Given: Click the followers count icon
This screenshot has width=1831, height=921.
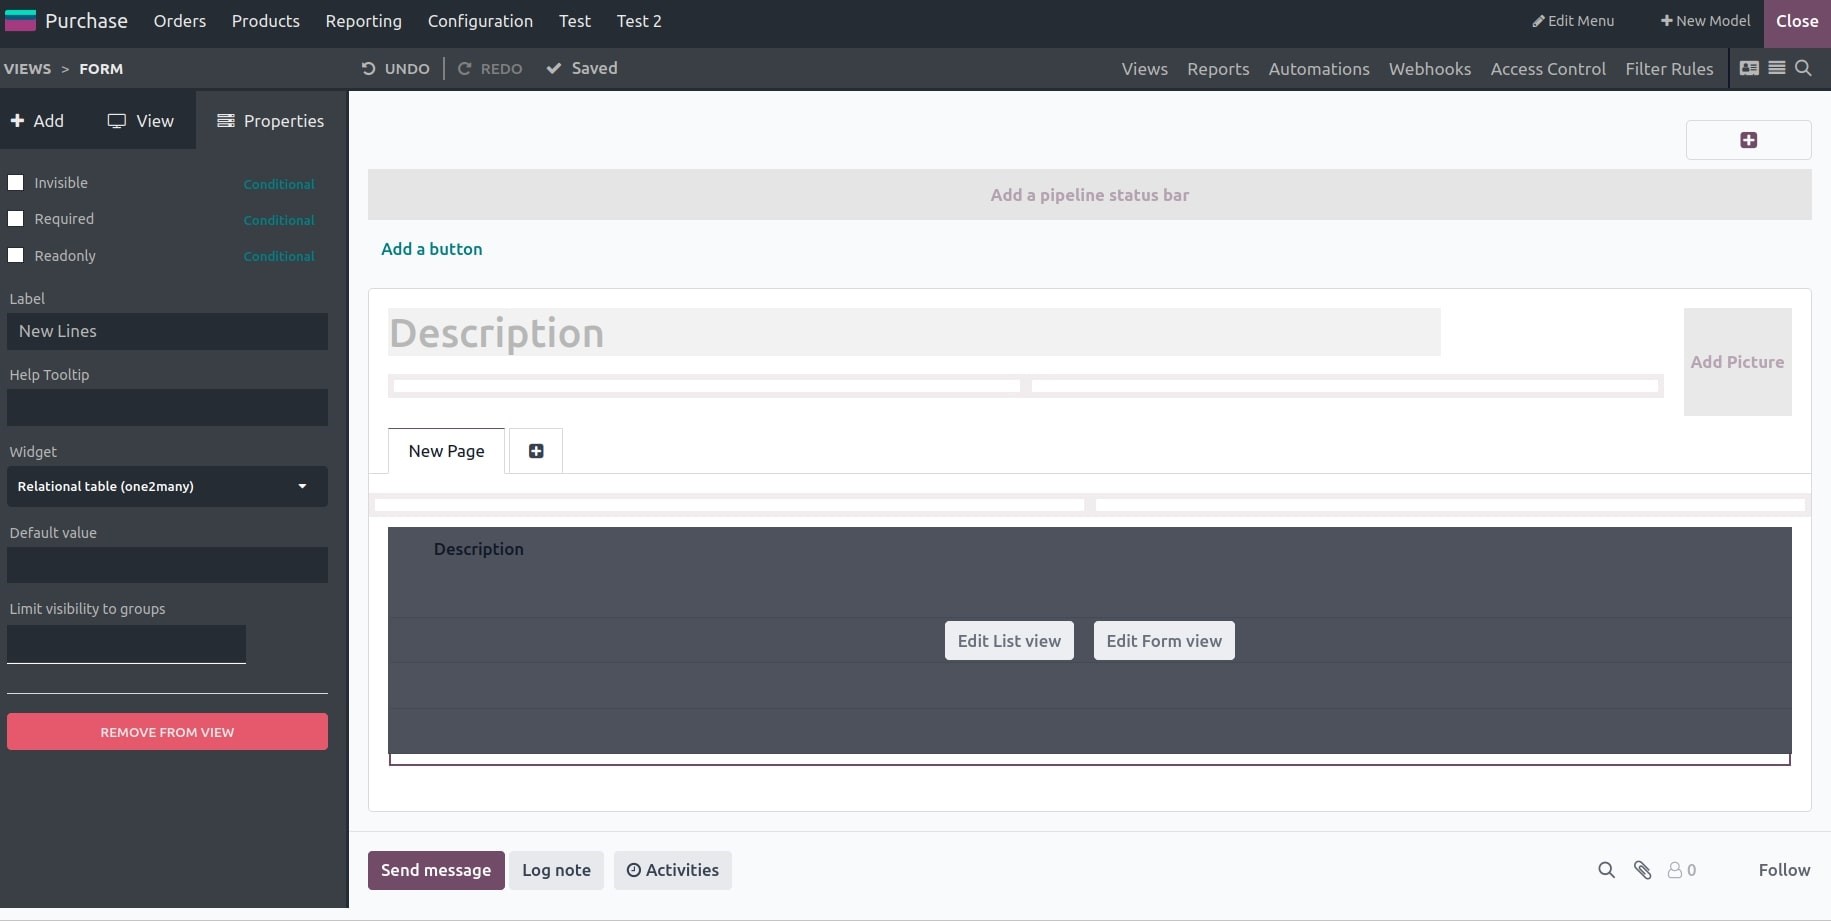Looking at the screenshot, I should 1682,870.
